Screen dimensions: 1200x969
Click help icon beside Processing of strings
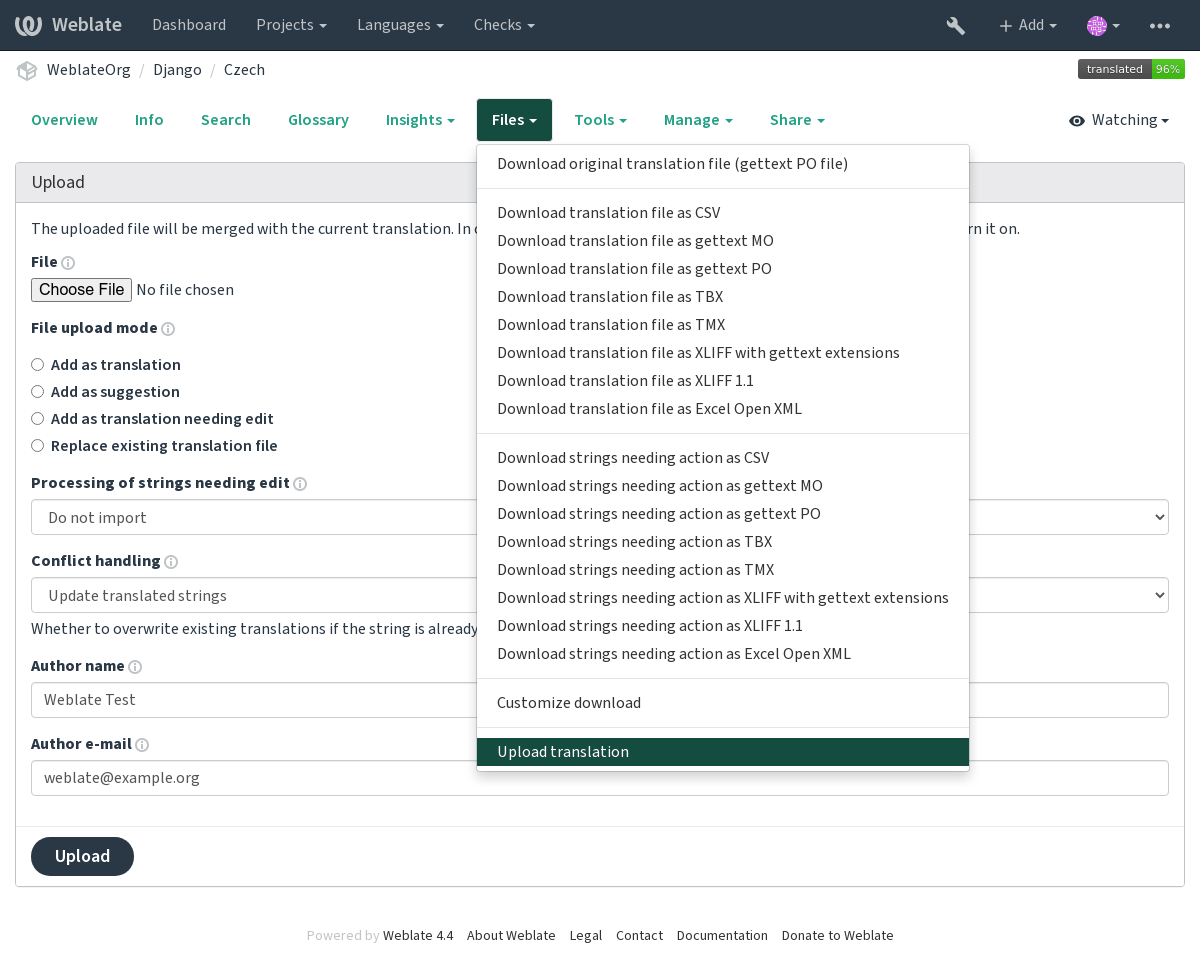(300, 484)
